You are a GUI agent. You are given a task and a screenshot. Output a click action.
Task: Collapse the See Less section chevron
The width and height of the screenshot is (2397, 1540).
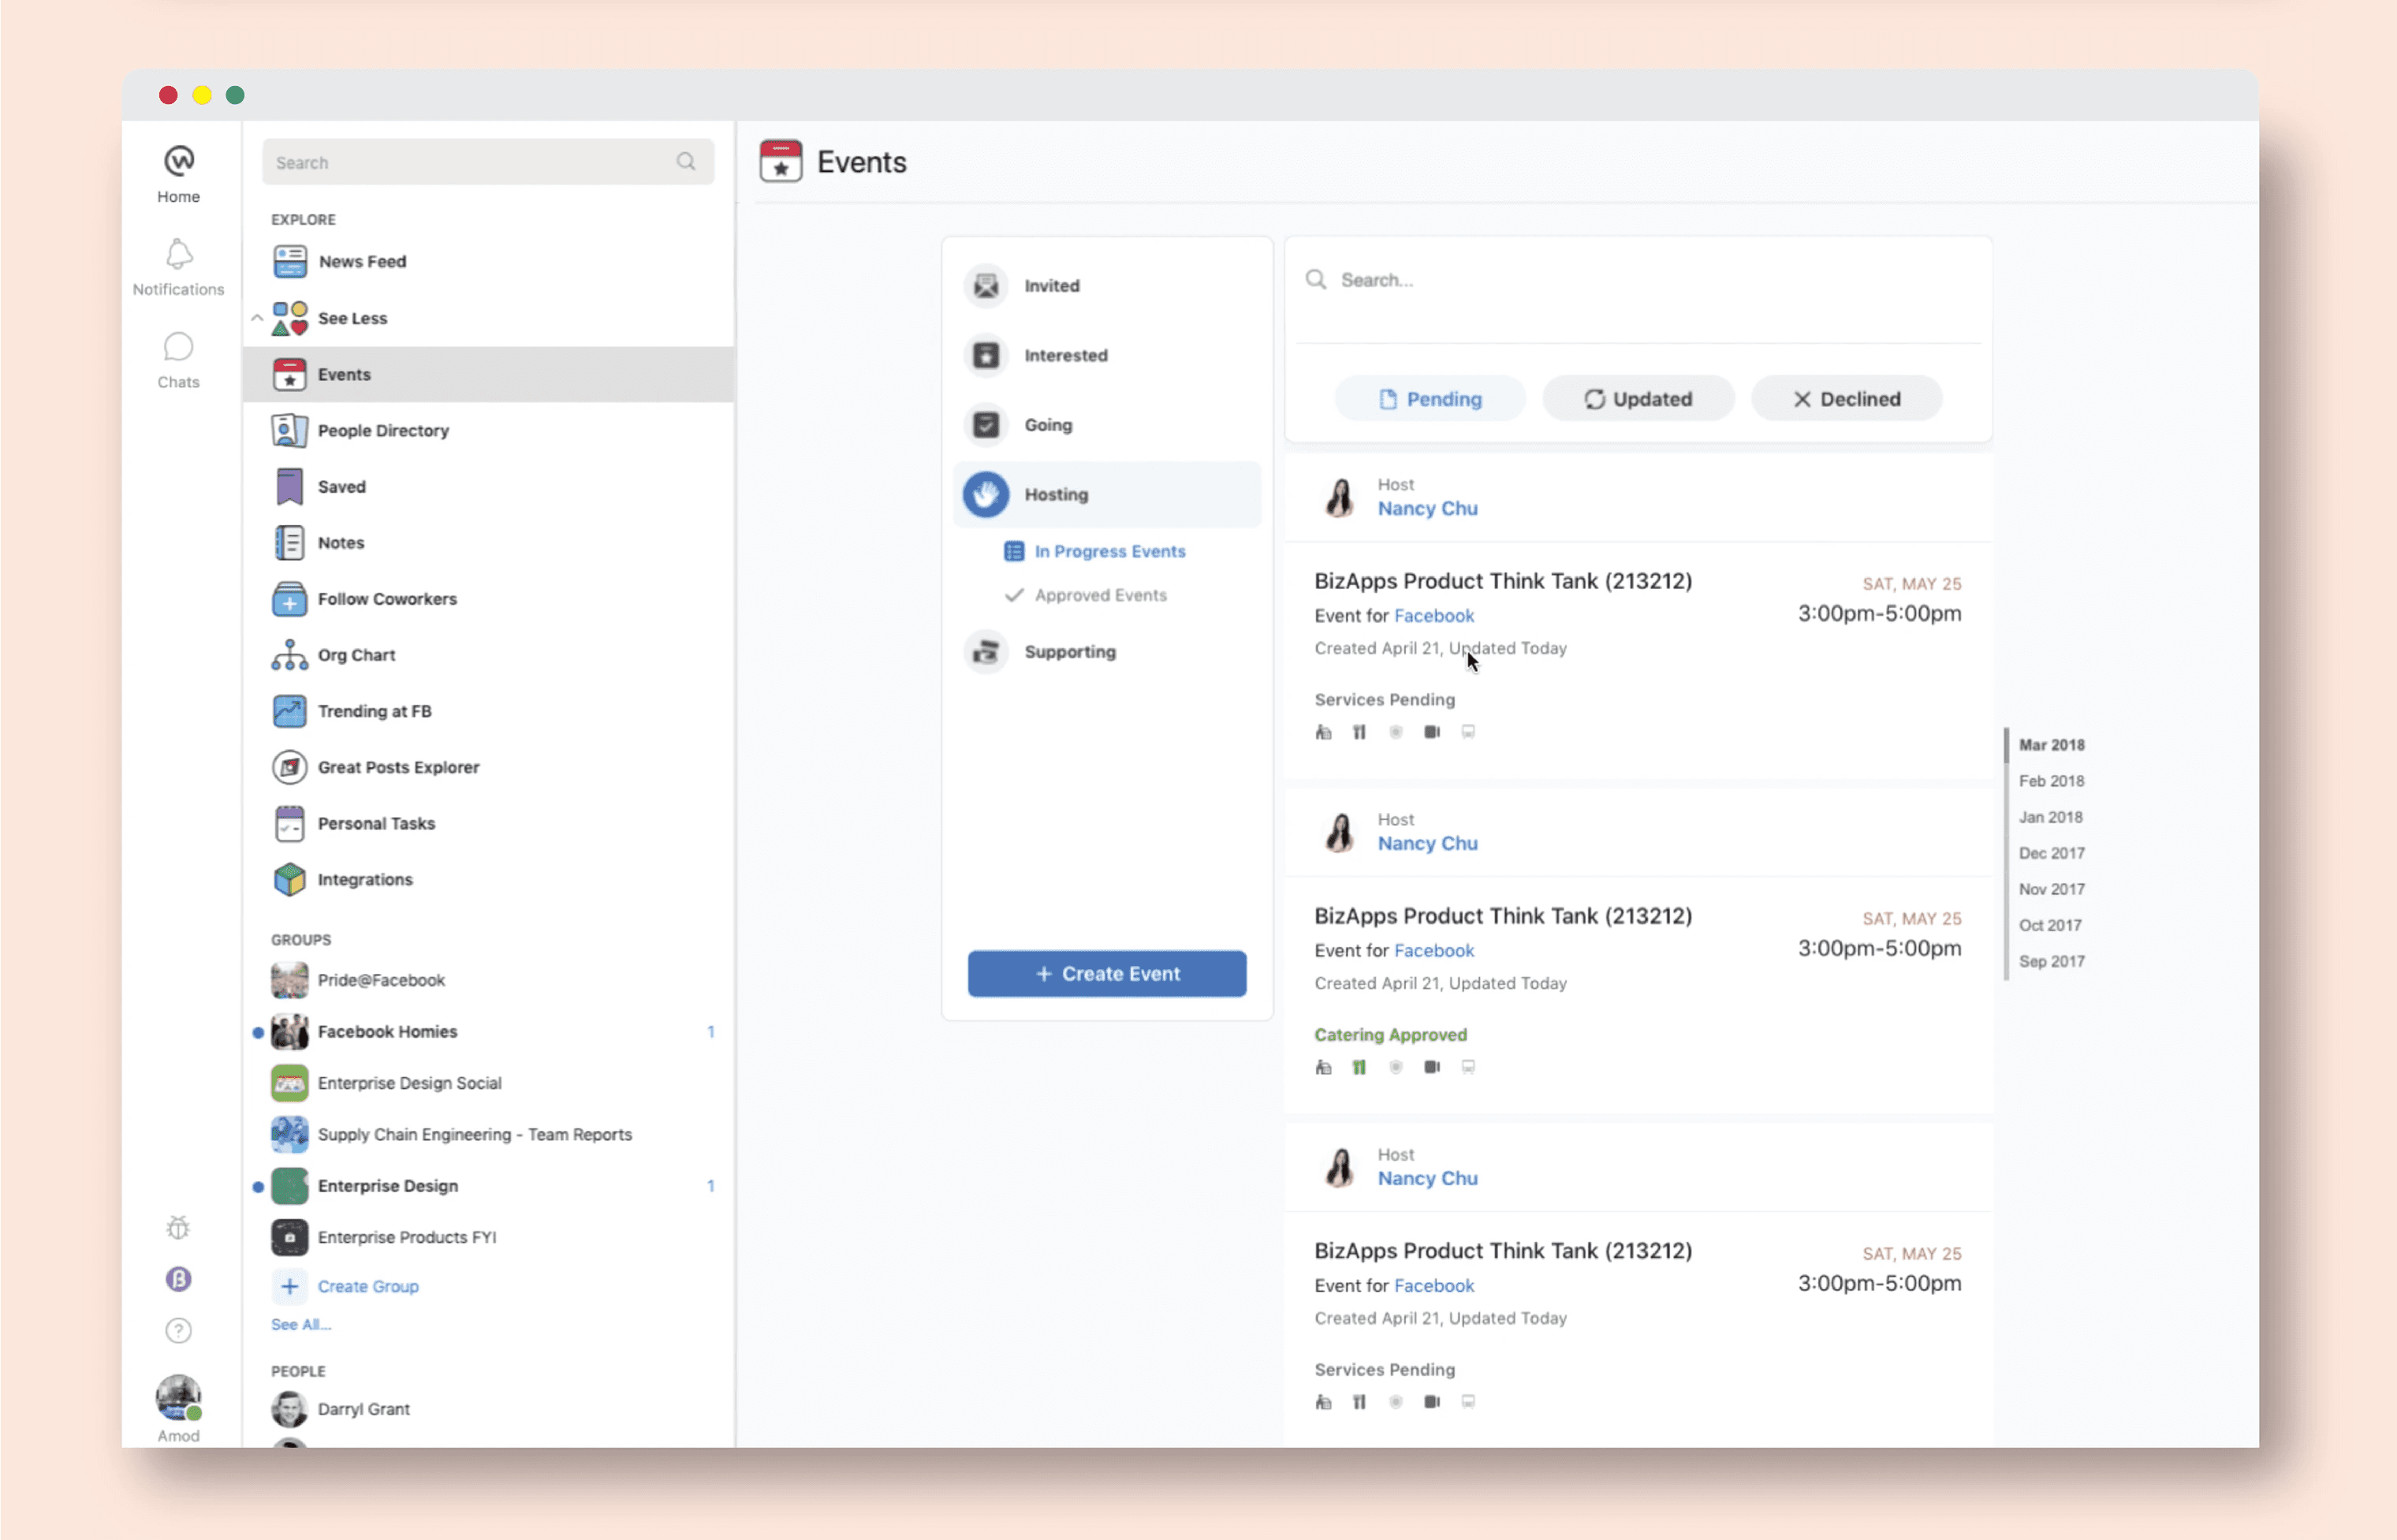[257, 318]
